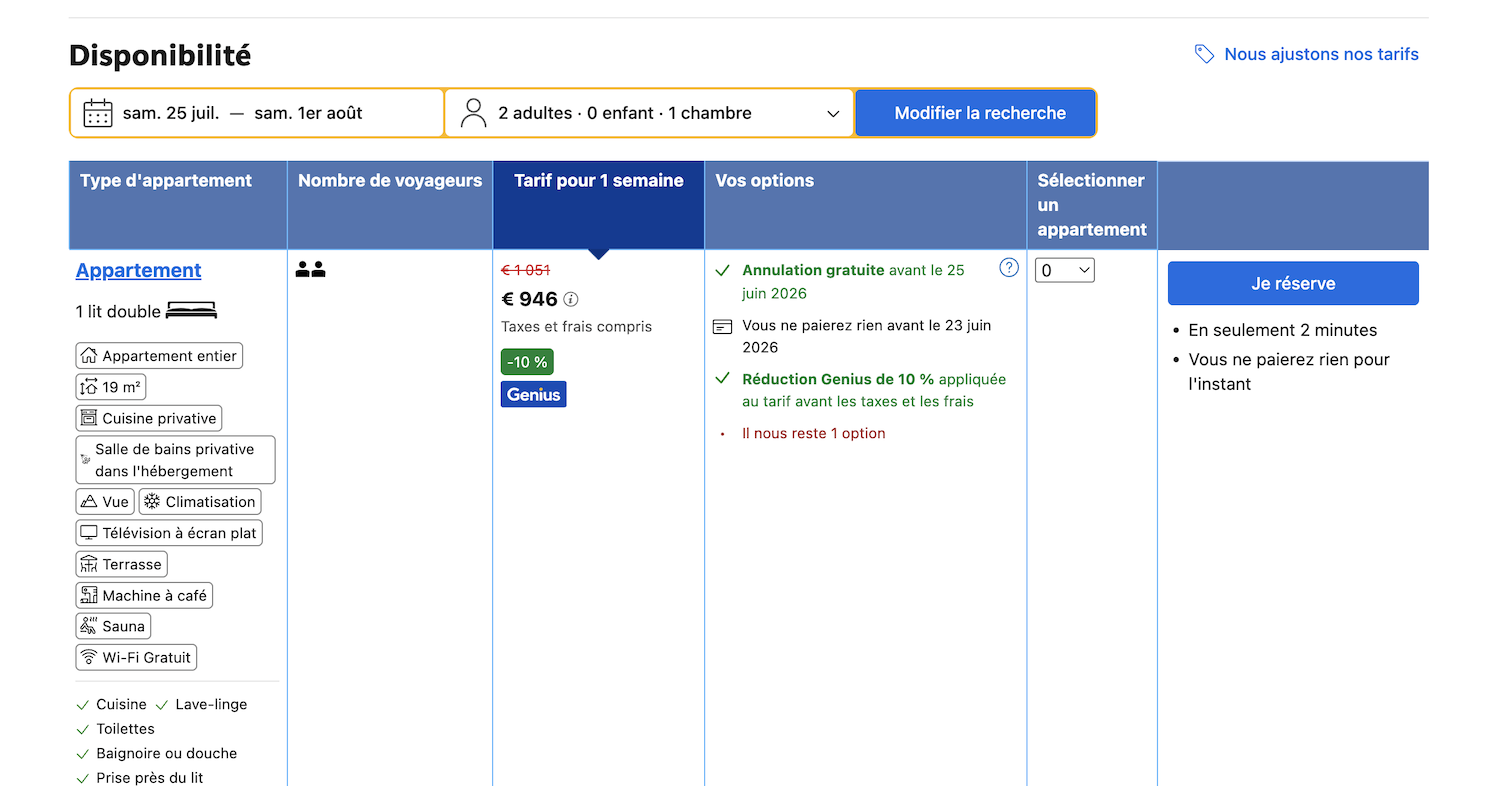
Task: Click the Wi-Fi icon on the Wi-Fi Gratuit badge
Action: pyautogui.click(x=90, y=657)
